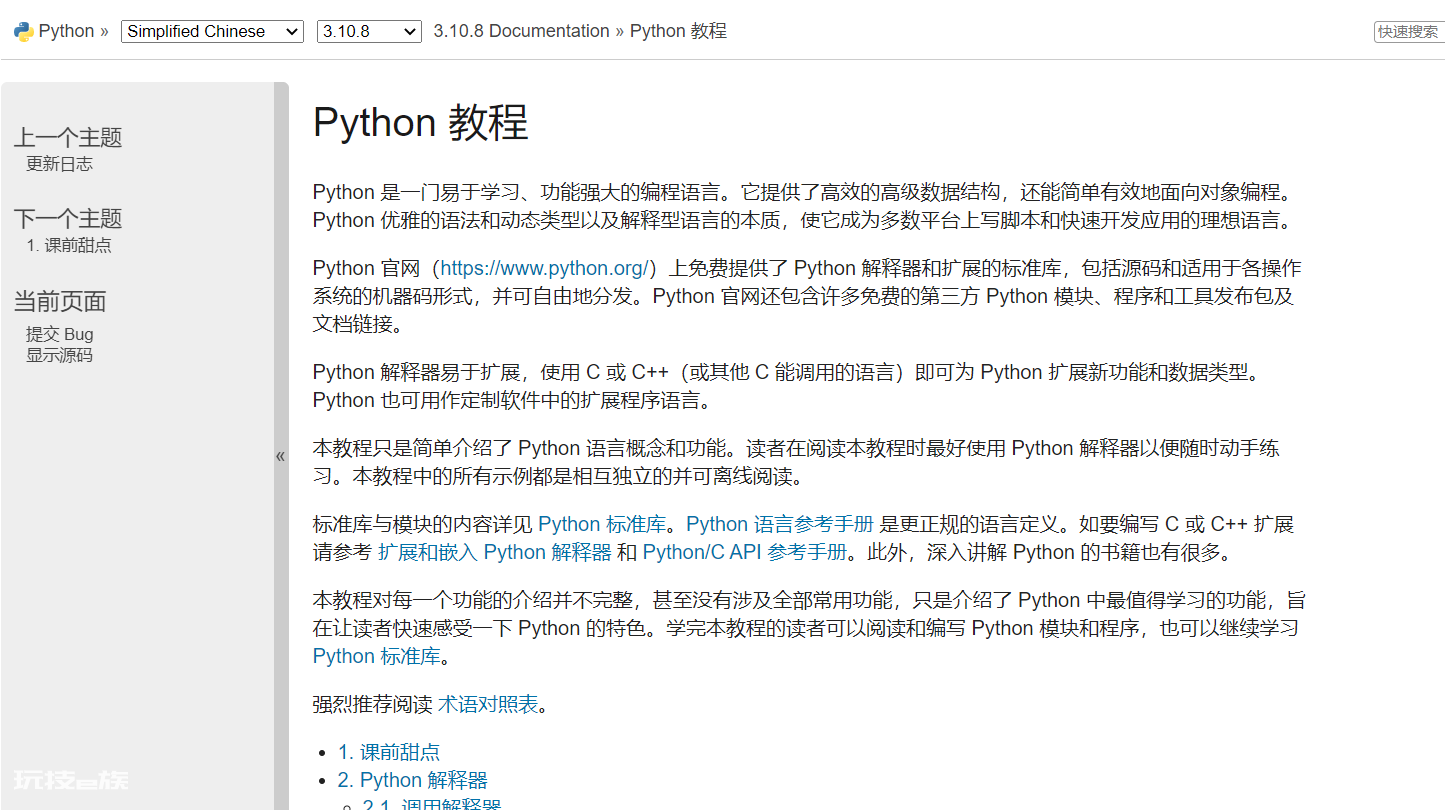Screen dimensions: 1445x810
Task: Open contents entry 2. Python 解释器
Action: [x=413, y=780]
